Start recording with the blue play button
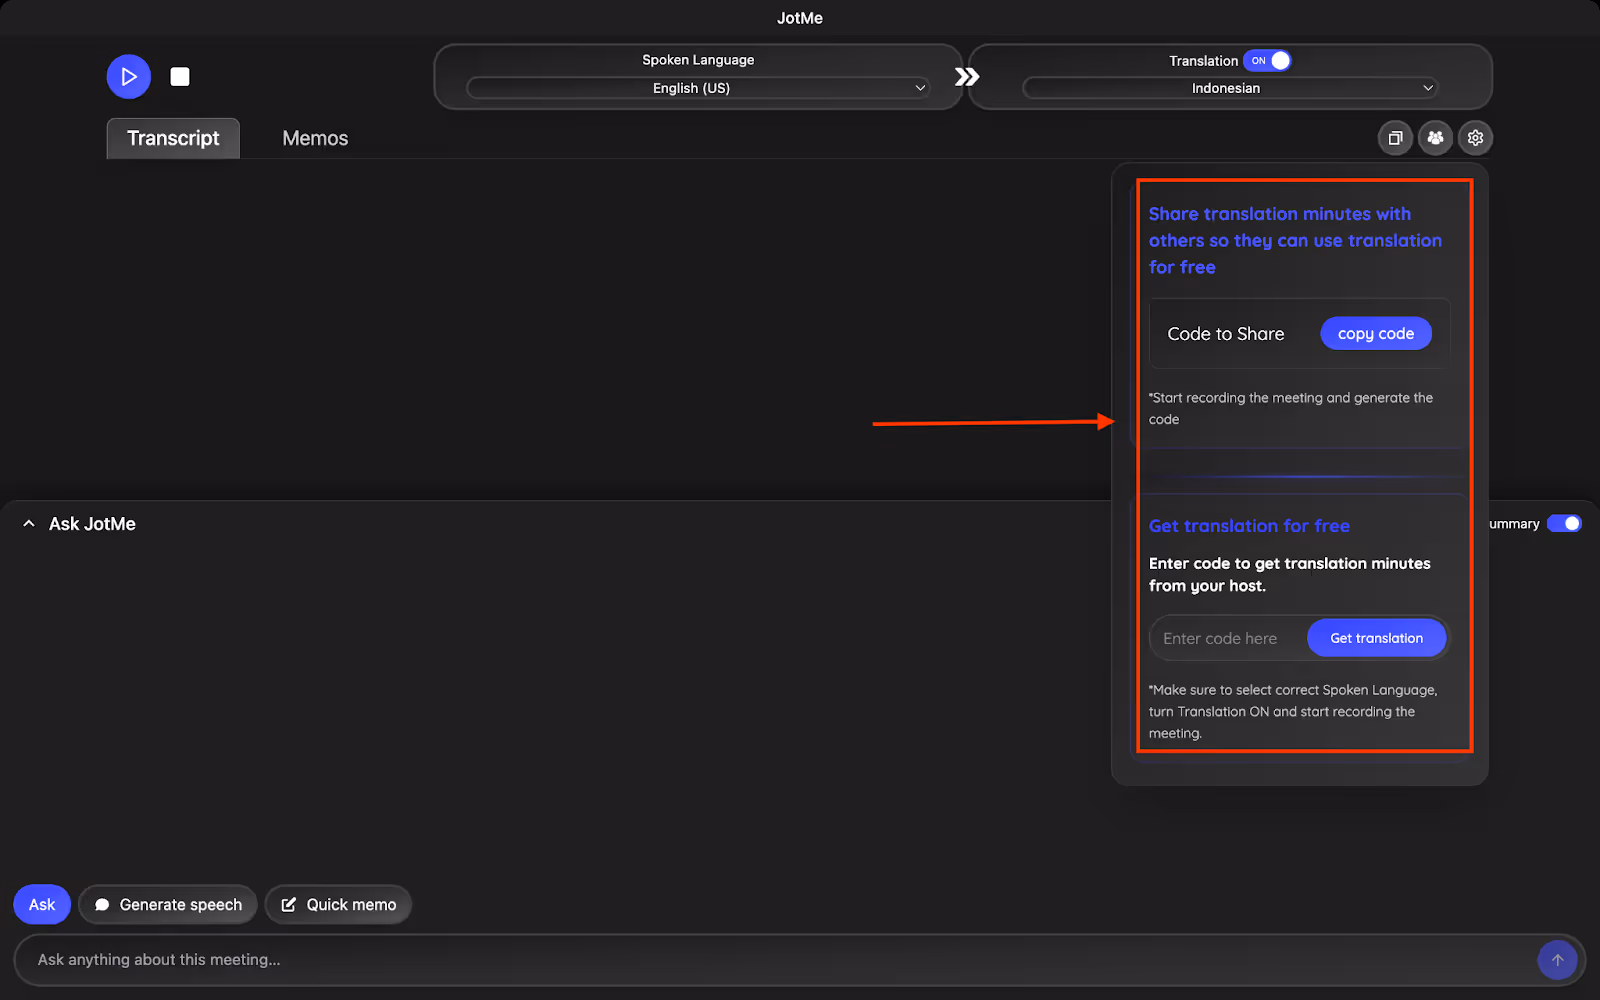This screenshot has height=1000, width=1600. (129, 77)
